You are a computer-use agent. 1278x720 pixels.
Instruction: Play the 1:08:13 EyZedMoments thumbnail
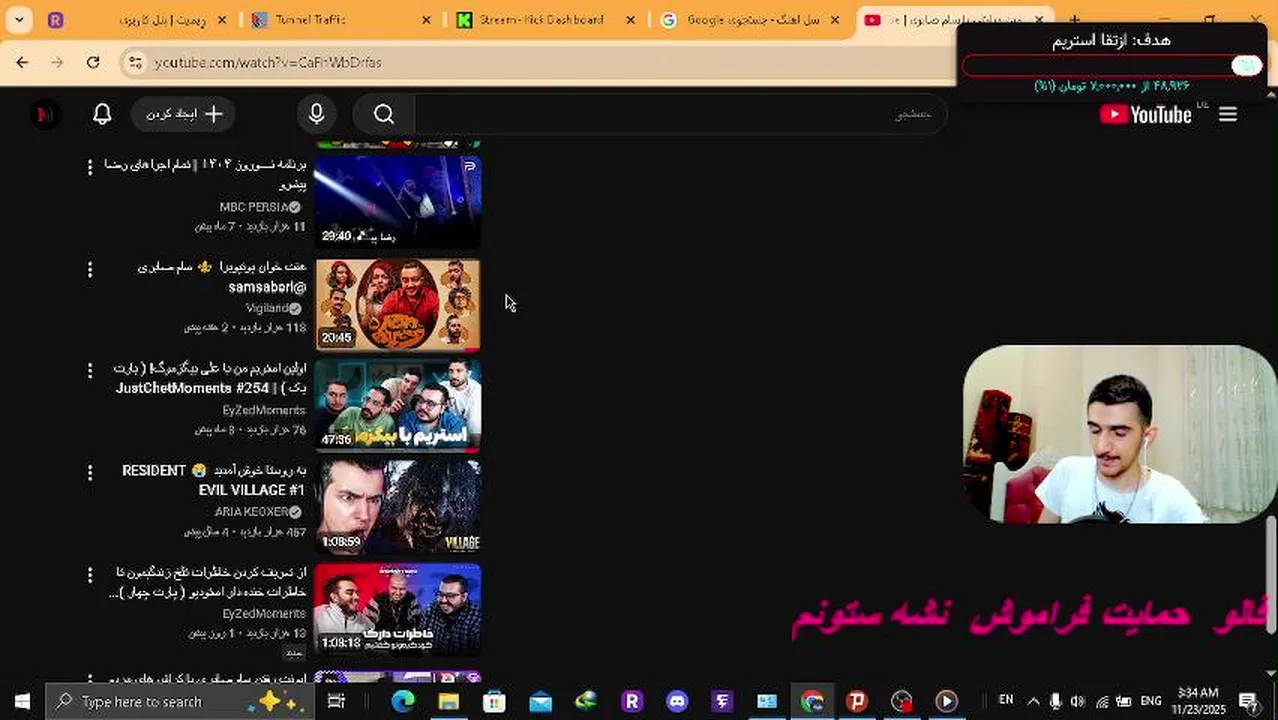click(x=398, y=610)
